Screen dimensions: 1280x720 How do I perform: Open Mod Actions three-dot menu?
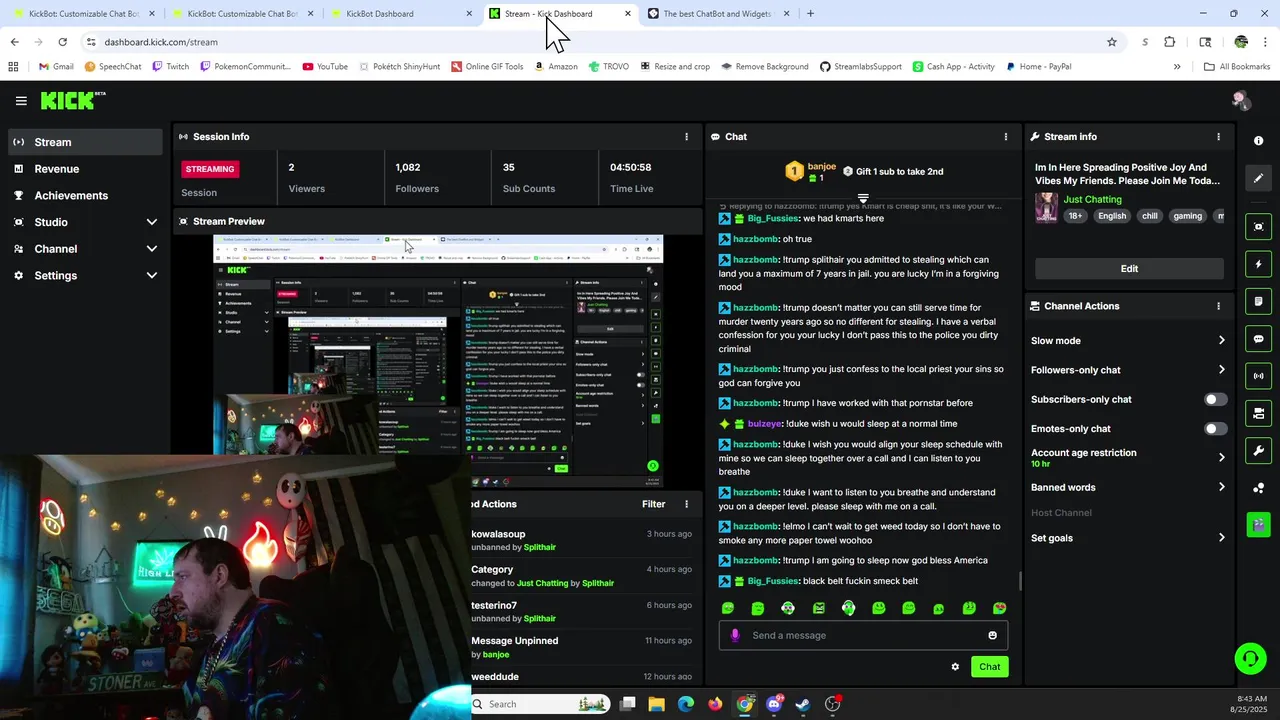[686, 504]
